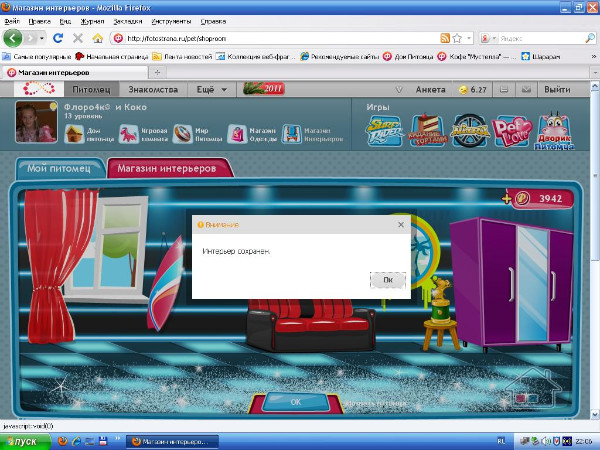Click OK in the saved-interior dialog
The width and height of the screenshot is (600, 450).
[387, 280]
